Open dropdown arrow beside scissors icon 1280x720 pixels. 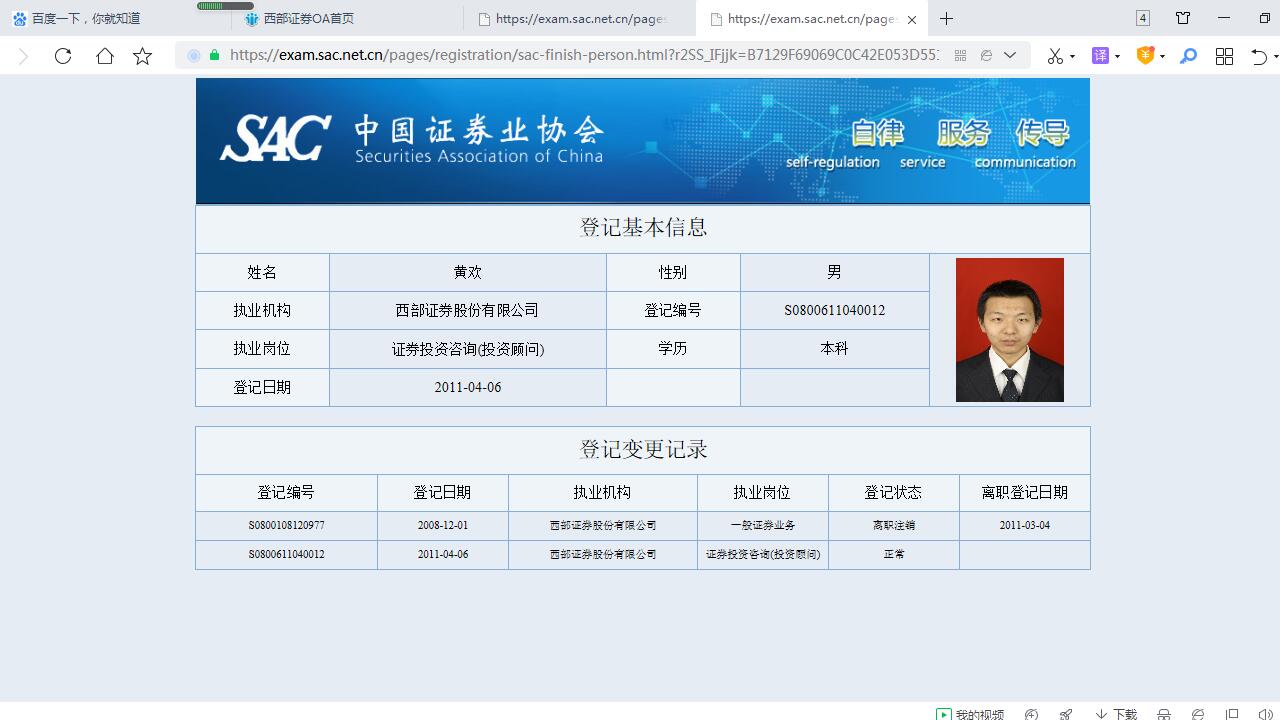point(1072,57)
